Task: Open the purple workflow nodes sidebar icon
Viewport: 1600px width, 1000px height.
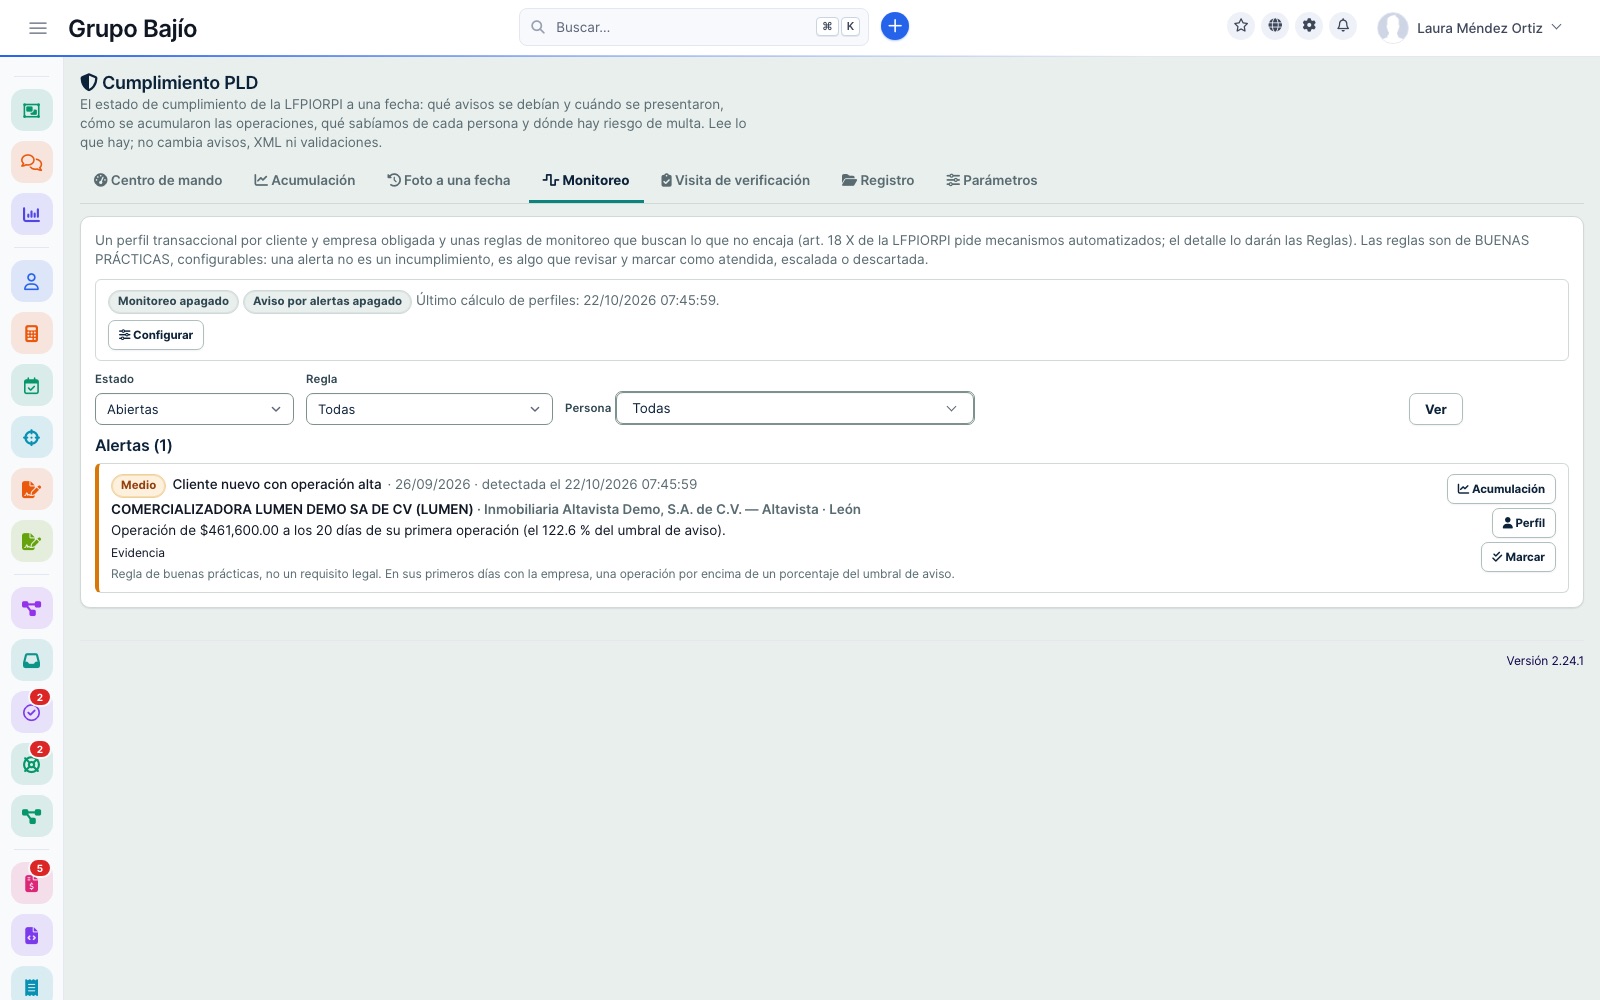Action: [x=32, y=608]
